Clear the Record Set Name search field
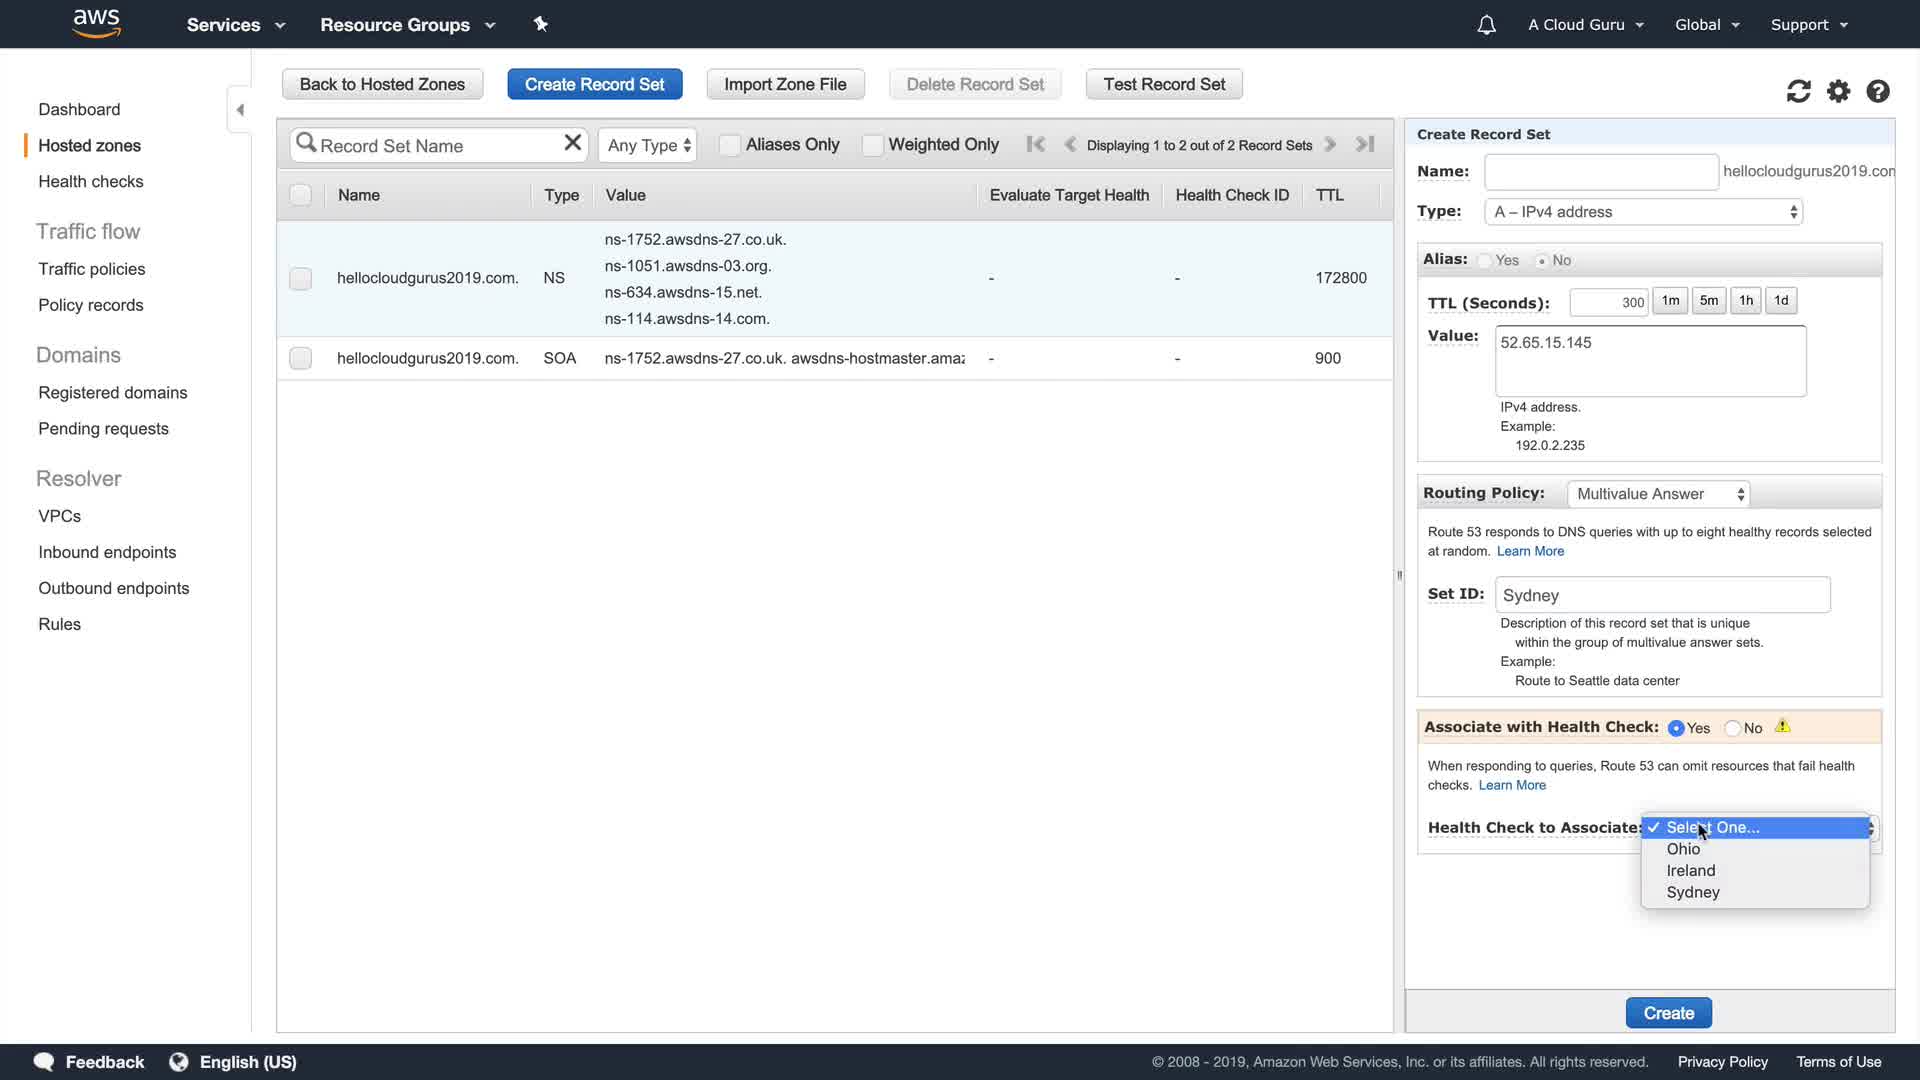Screen dimensions: 1920x1080 [x=572, y=143]
